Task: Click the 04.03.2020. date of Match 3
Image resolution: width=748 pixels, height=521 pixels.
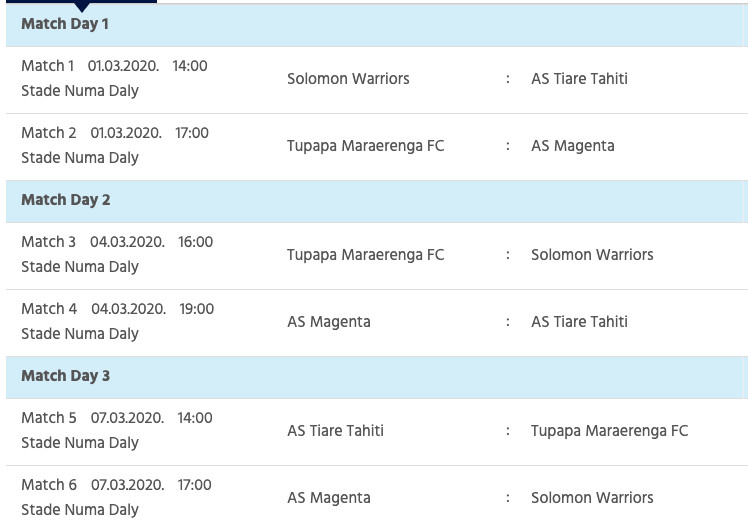Action: [127, 242]
